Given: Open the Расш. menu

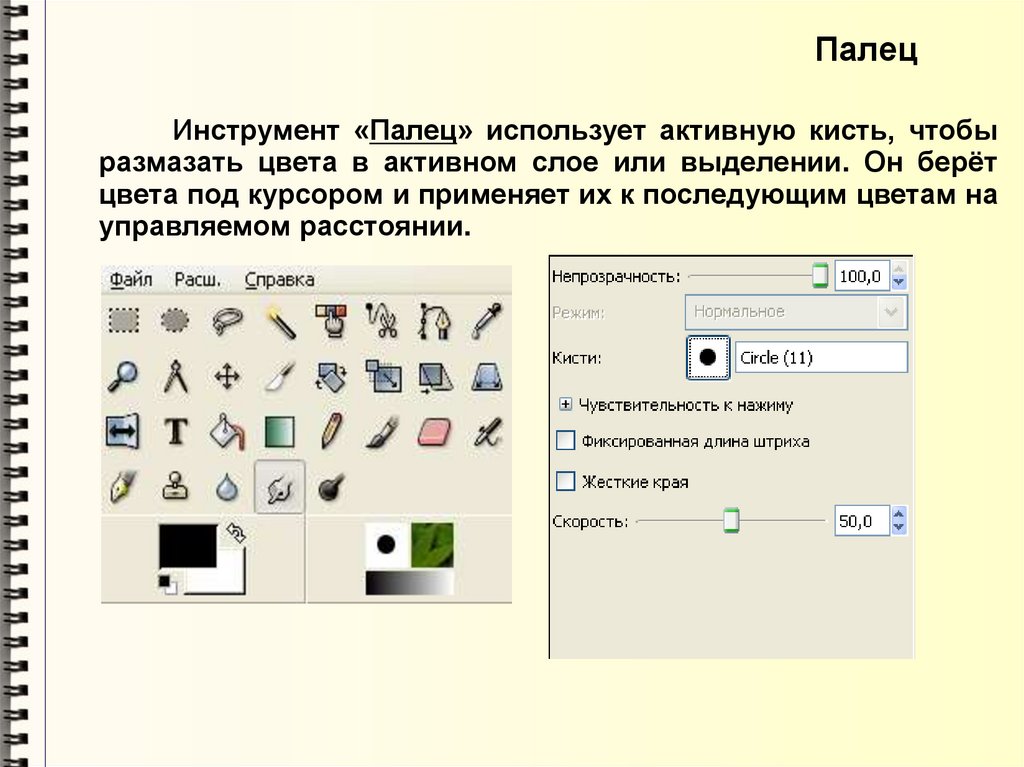Looking at the screenshot, I should [x=197, y=280].
